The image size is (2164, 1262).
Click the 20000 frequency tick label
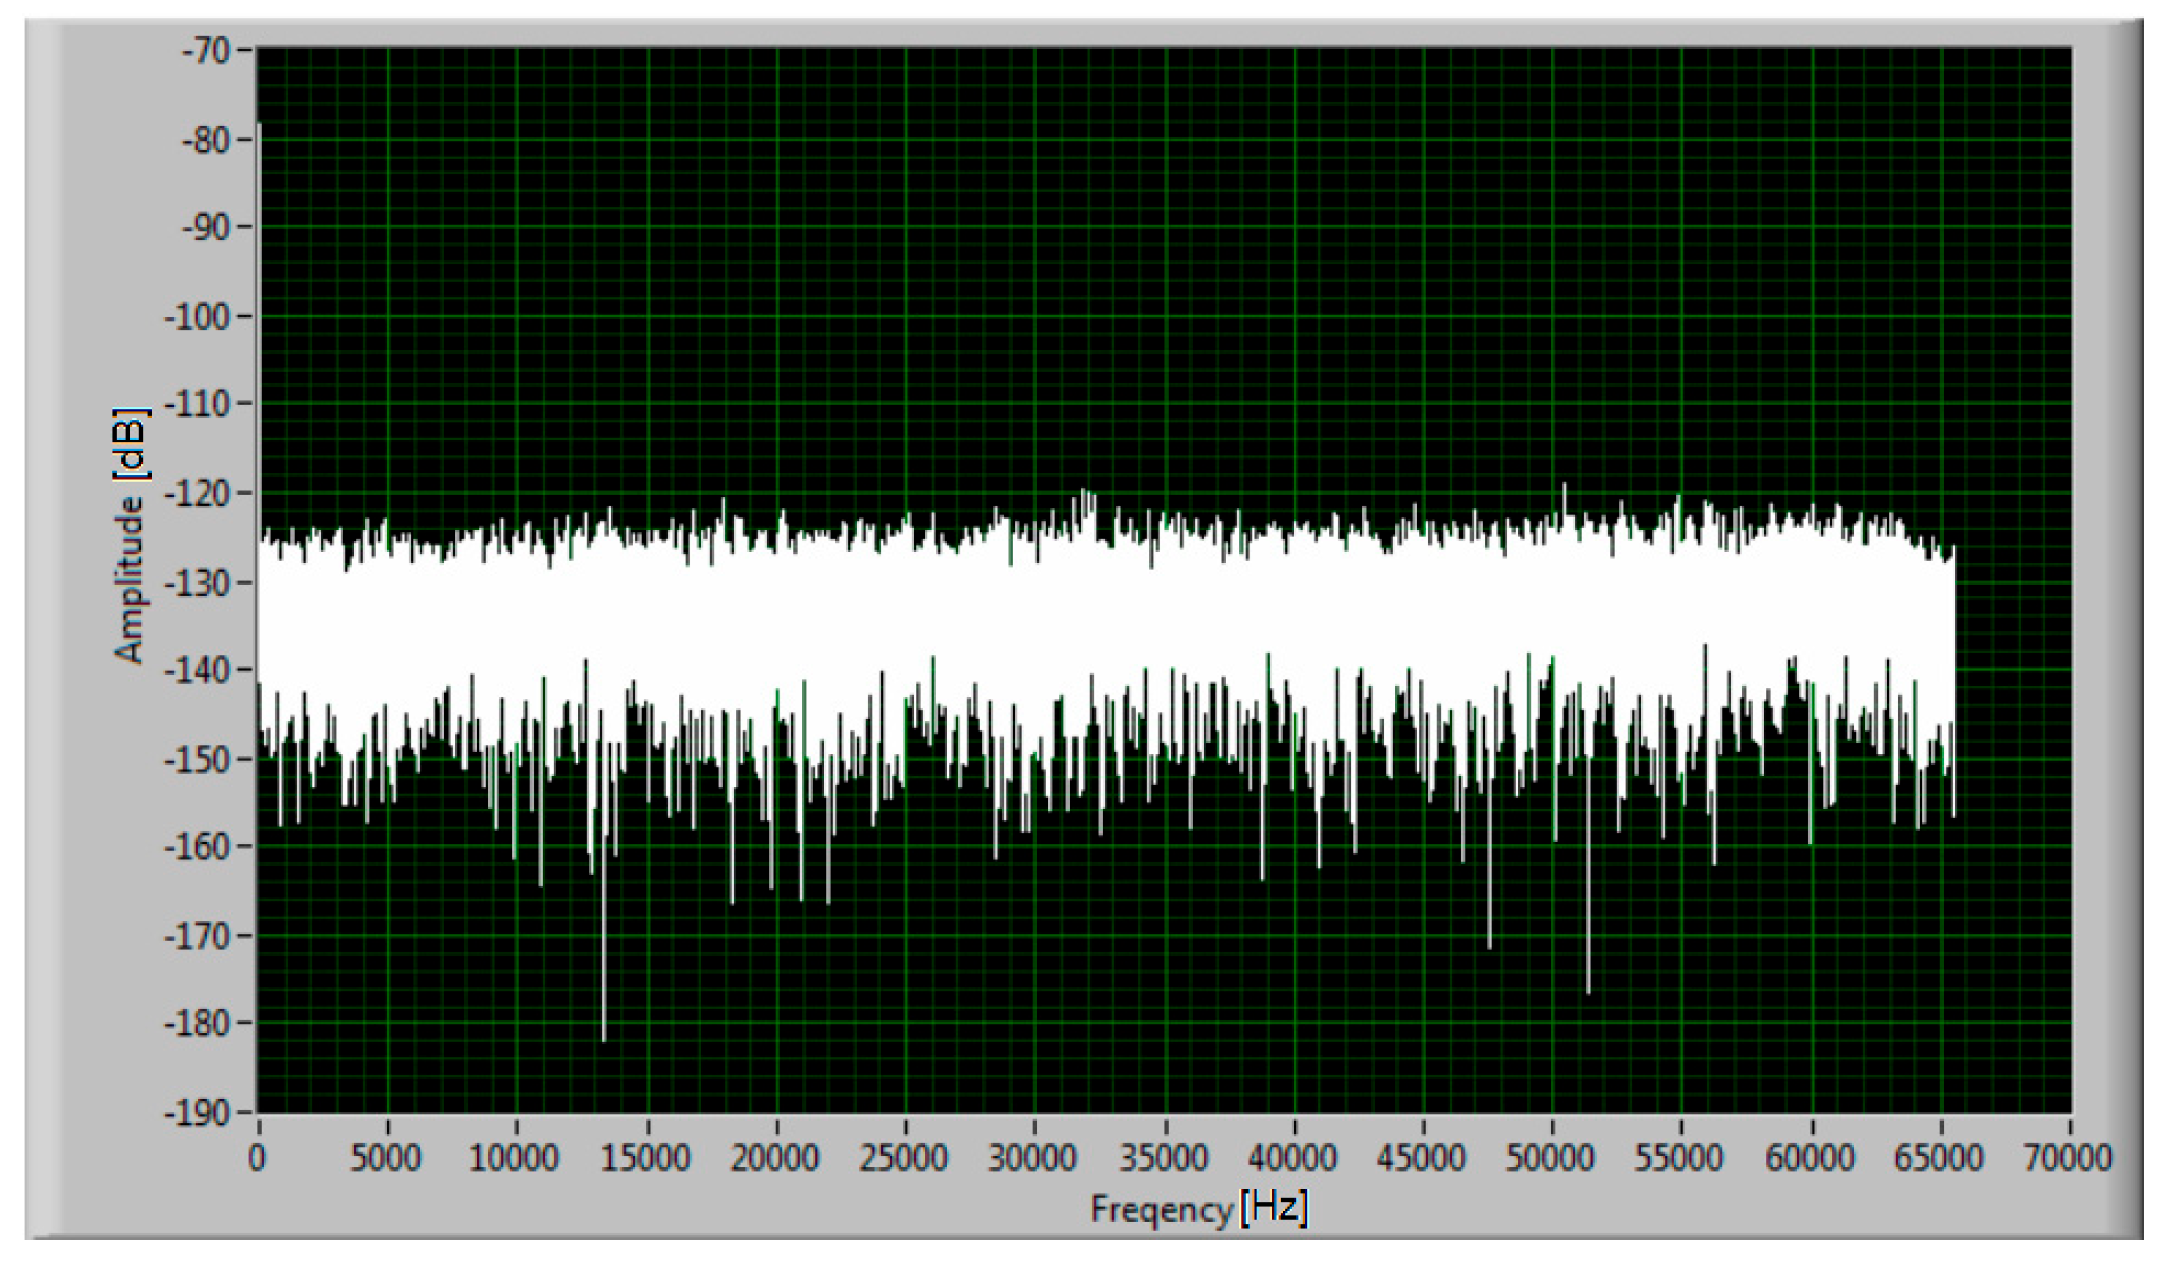tap(774, 1158)
